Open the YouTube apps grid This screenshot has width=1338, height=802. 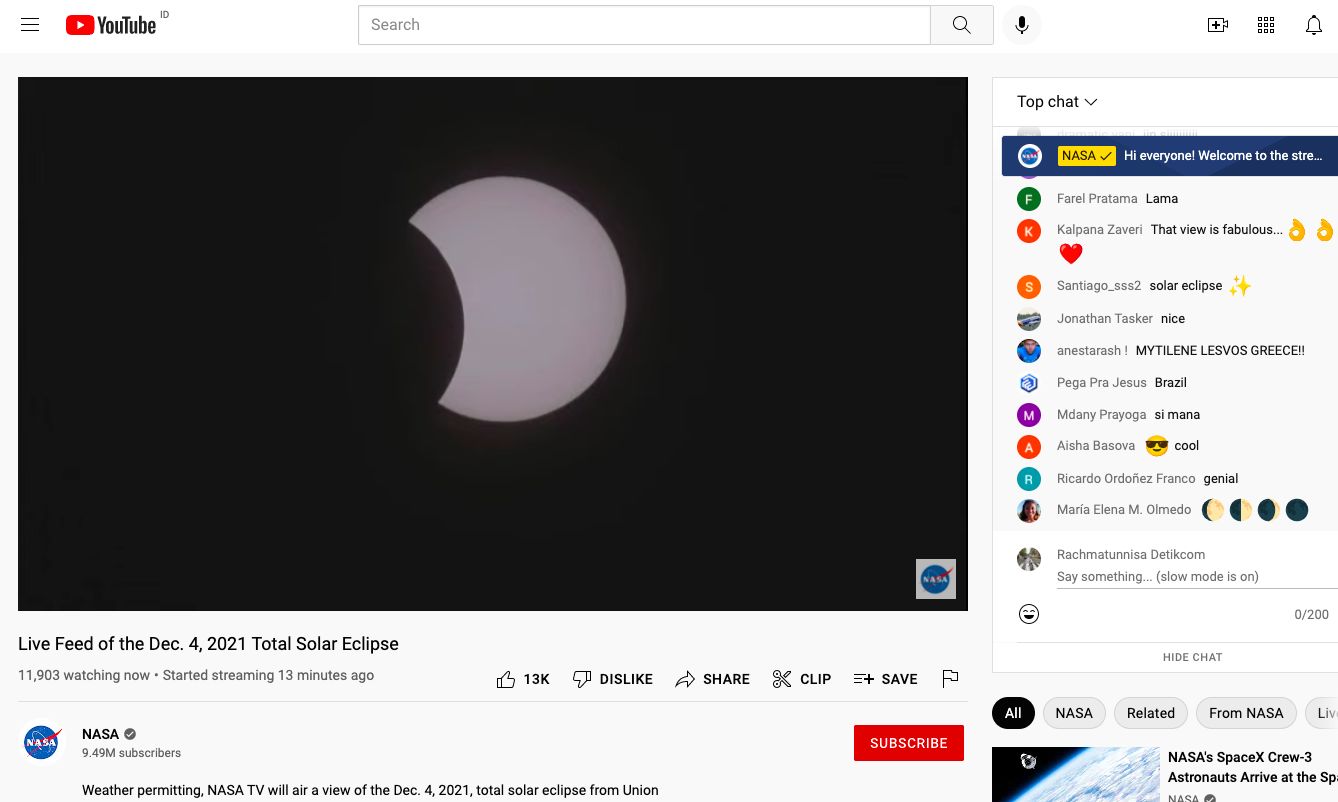tap(1266, 25)
